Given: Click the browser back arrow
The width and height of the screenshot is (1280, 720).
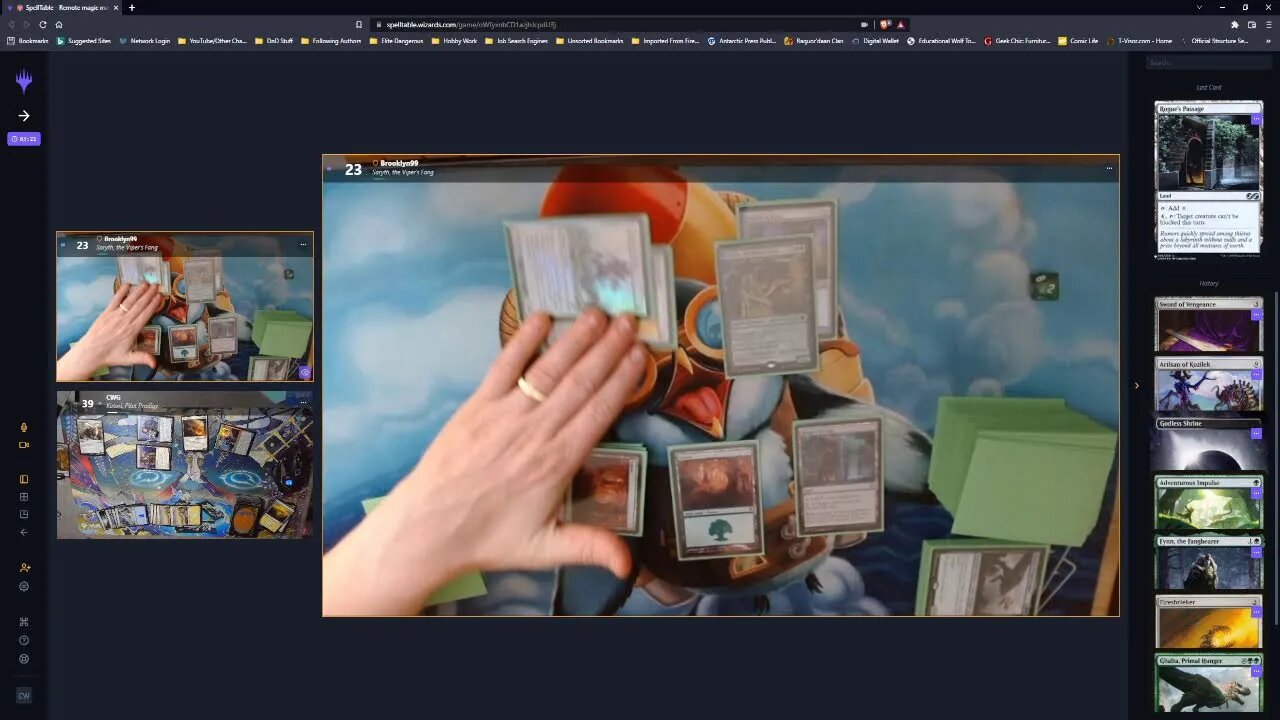Looking at the screenshot, I should 11,24.
